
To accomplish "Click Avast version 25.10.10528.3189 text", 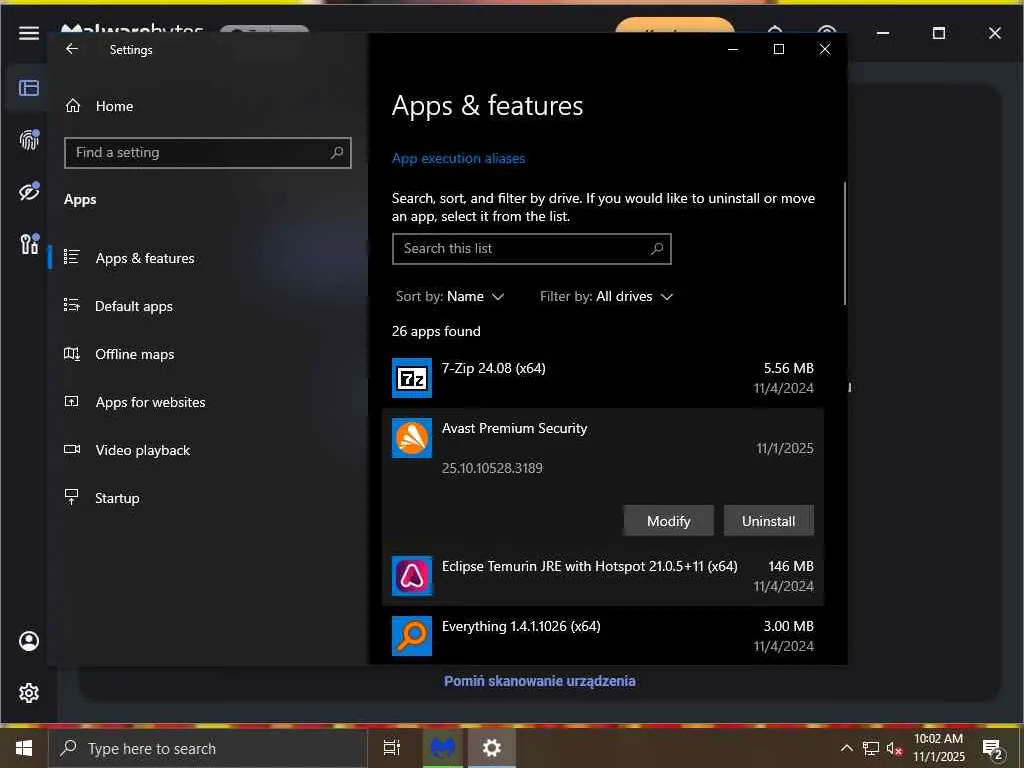I will (x=492, y=468).
